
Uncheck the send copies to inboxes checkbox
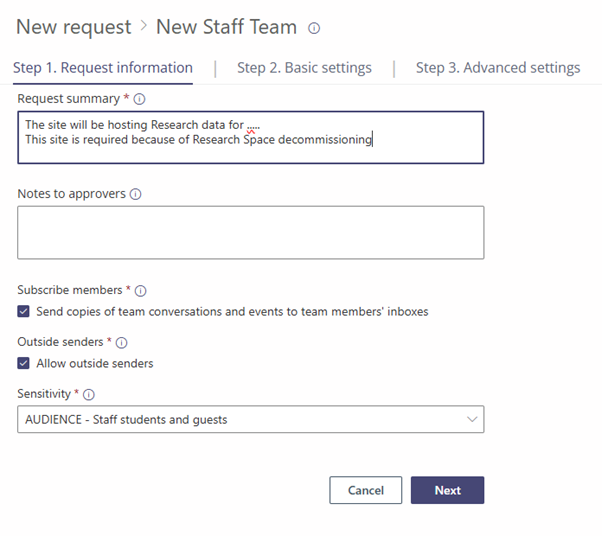coord(24,312)
